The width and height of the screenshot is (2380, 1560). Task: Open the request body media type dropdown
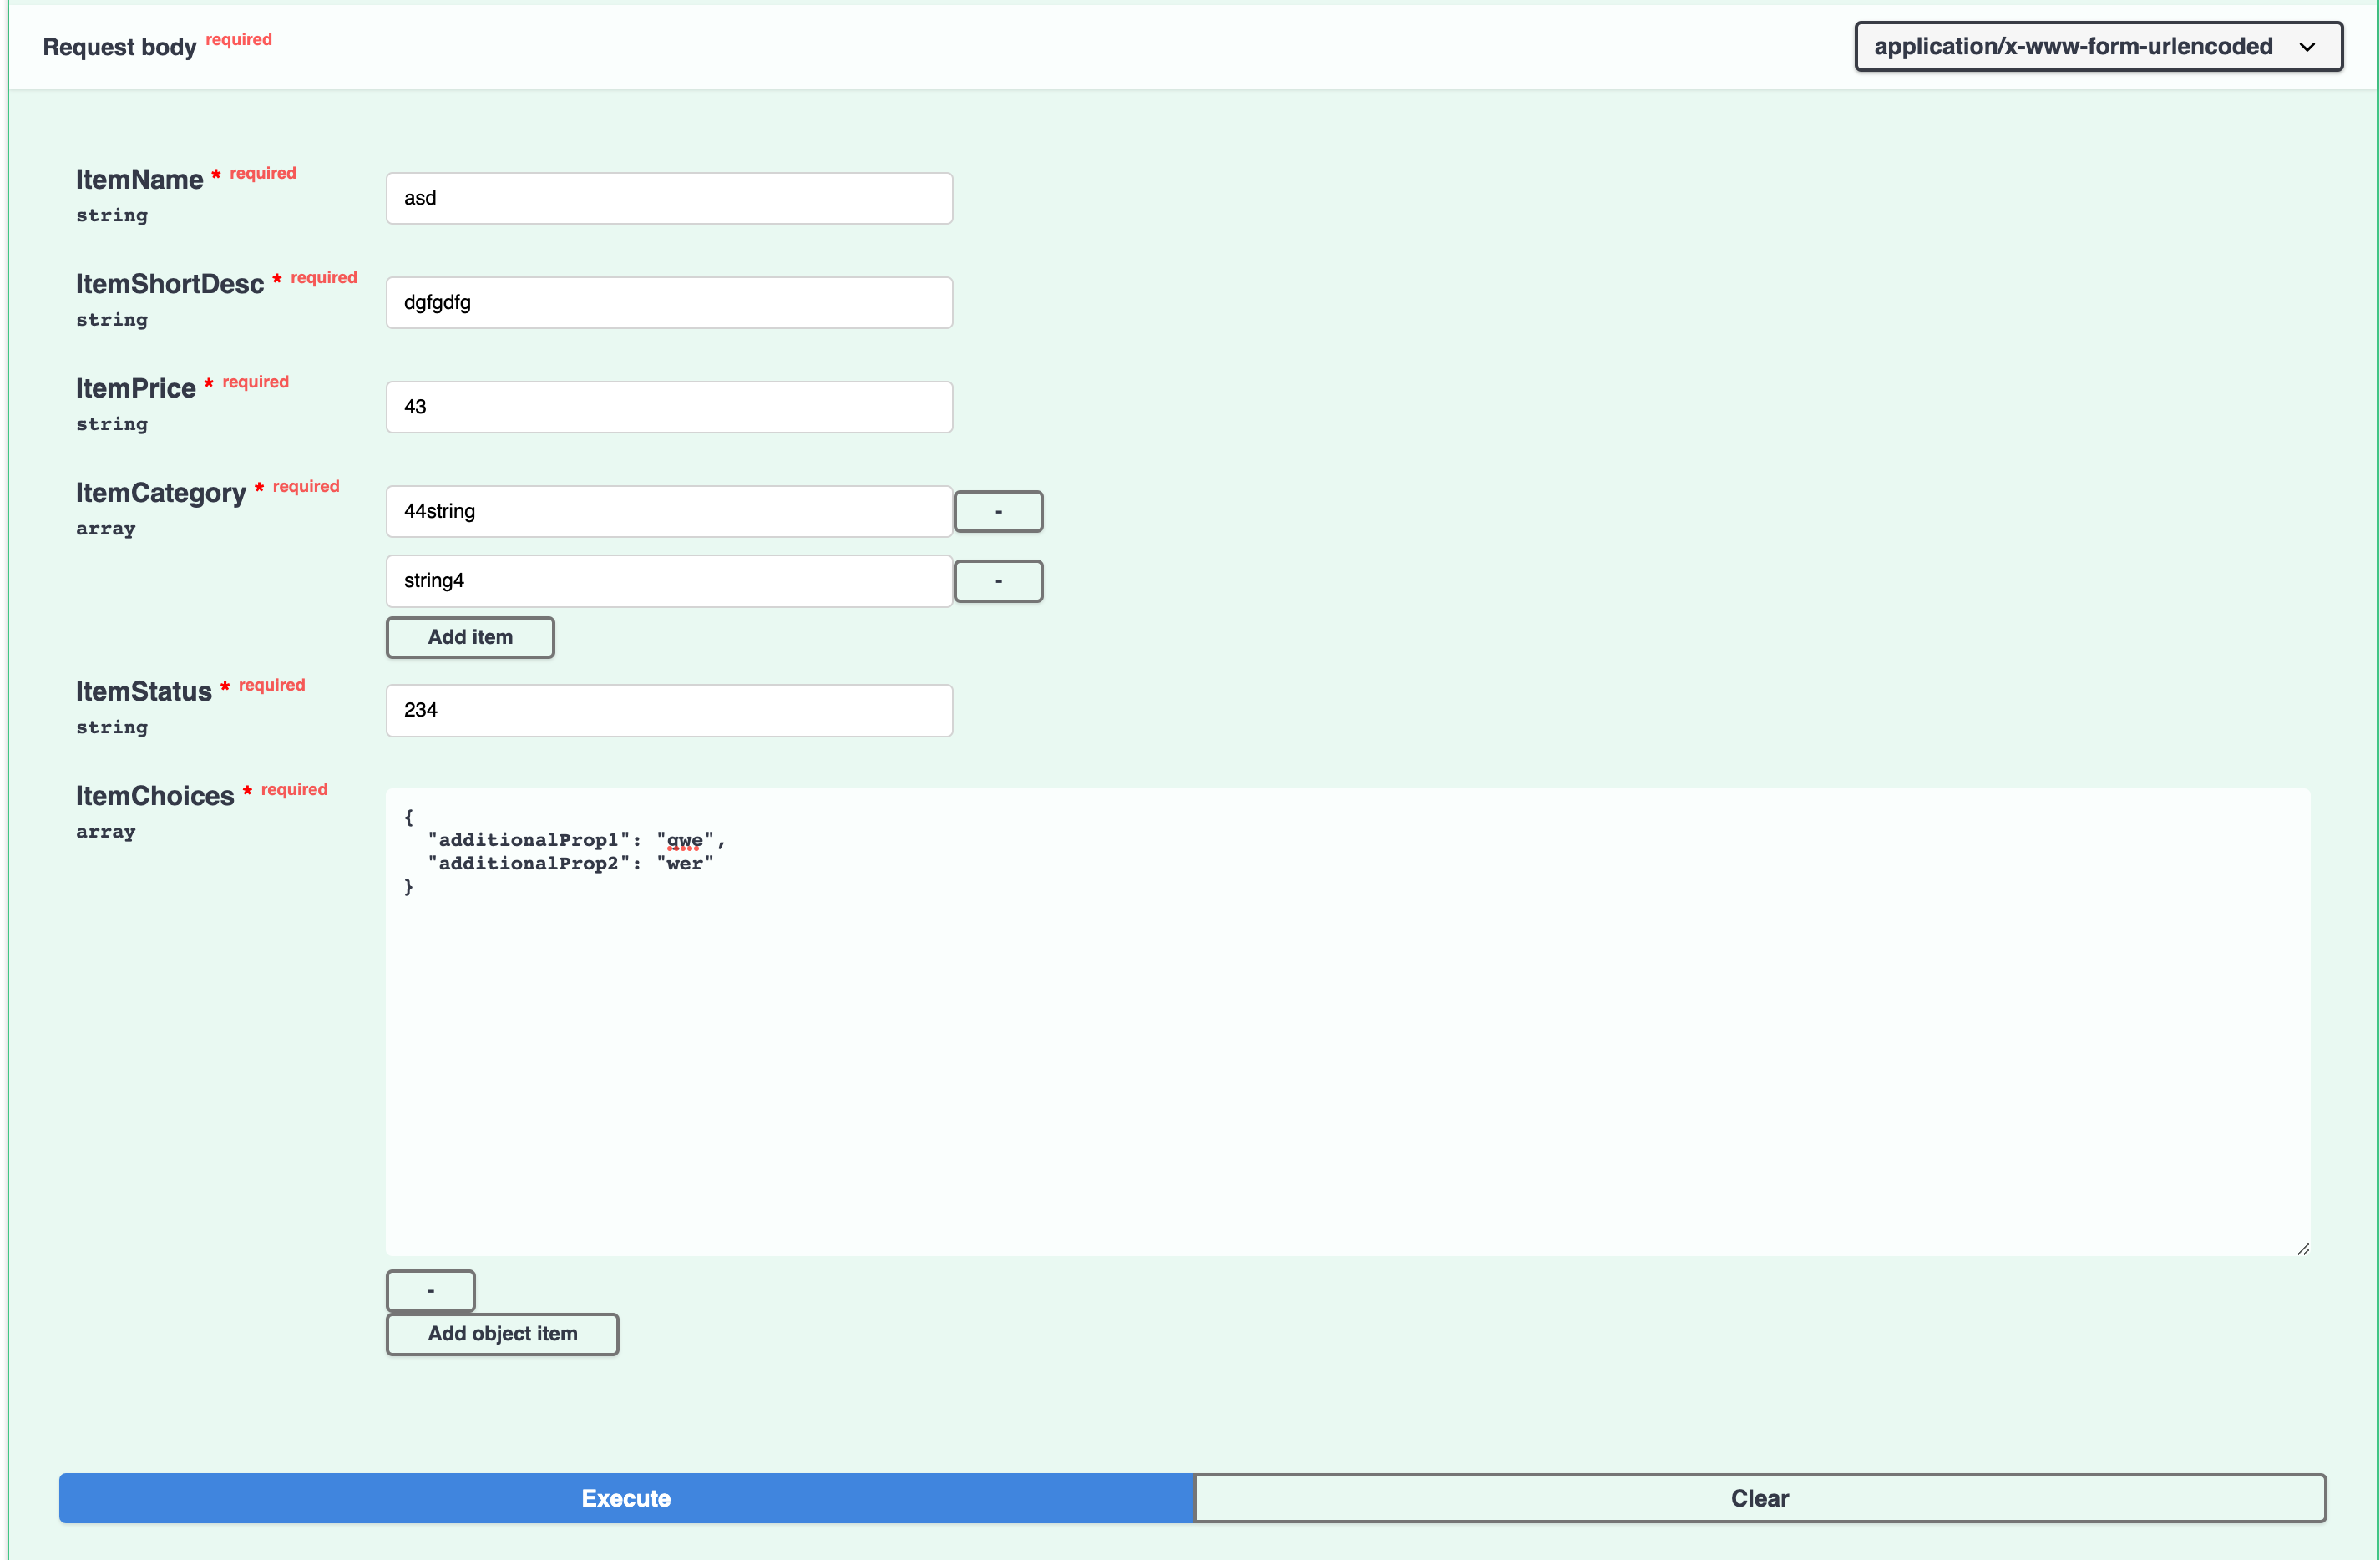2097,46
